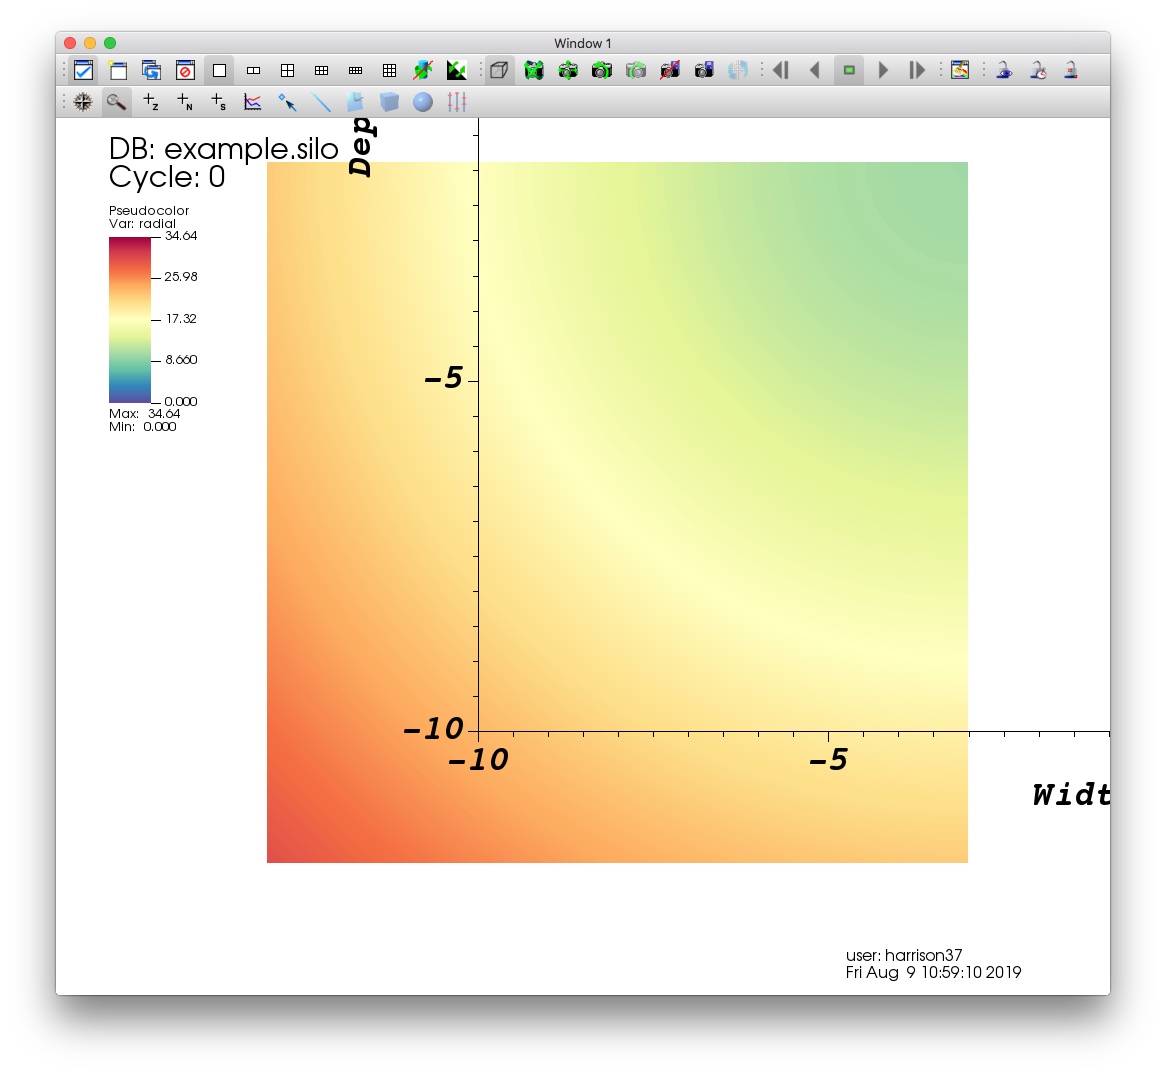1166x1075 pixels.
Task: Step animation forward one frame
Action: point(917,71)
